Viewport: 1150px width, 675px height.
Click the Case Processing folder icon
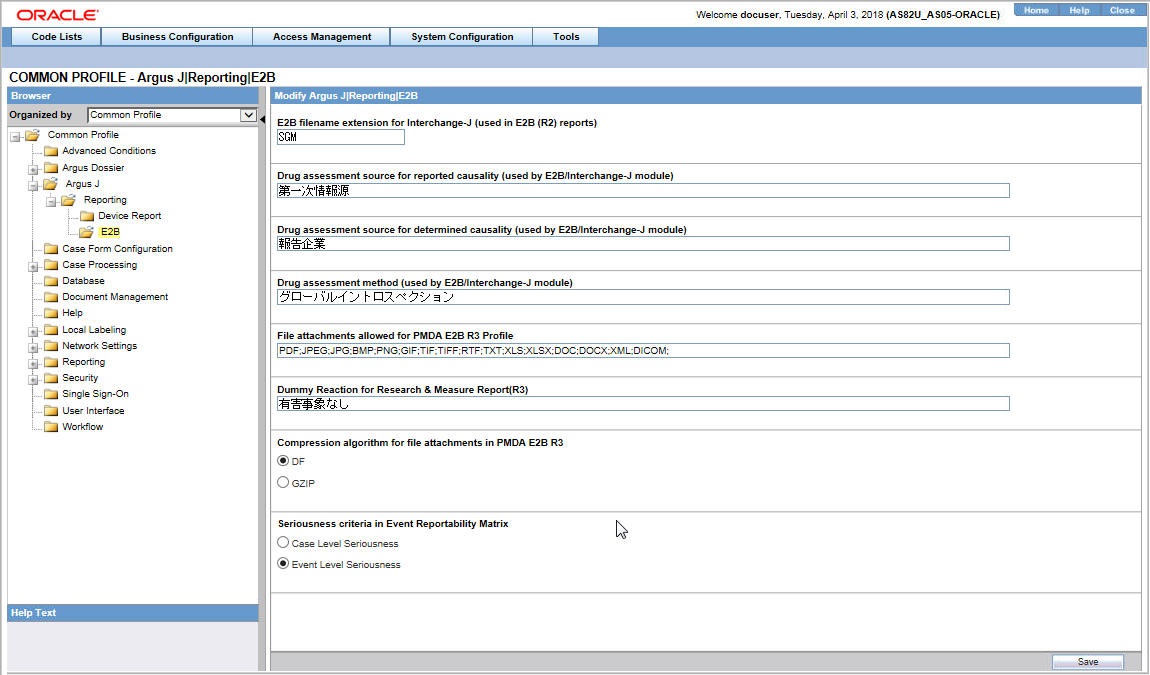(51, 265)
